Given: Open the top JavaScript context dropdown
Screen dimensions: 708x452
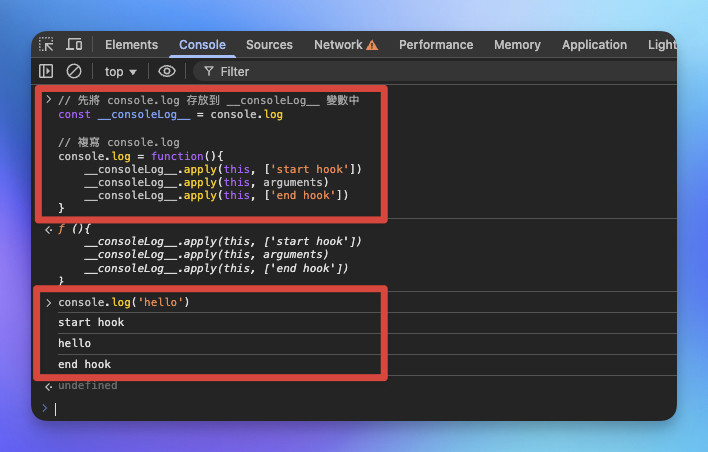Looking at the screenshot, I should click(120, 72).
